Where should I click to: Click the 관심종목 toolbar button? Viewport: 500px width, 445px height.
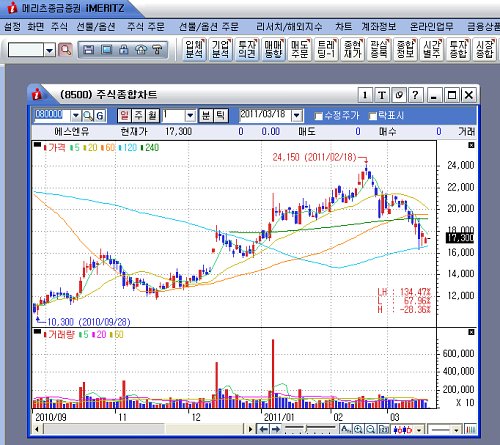coord(379,49)
